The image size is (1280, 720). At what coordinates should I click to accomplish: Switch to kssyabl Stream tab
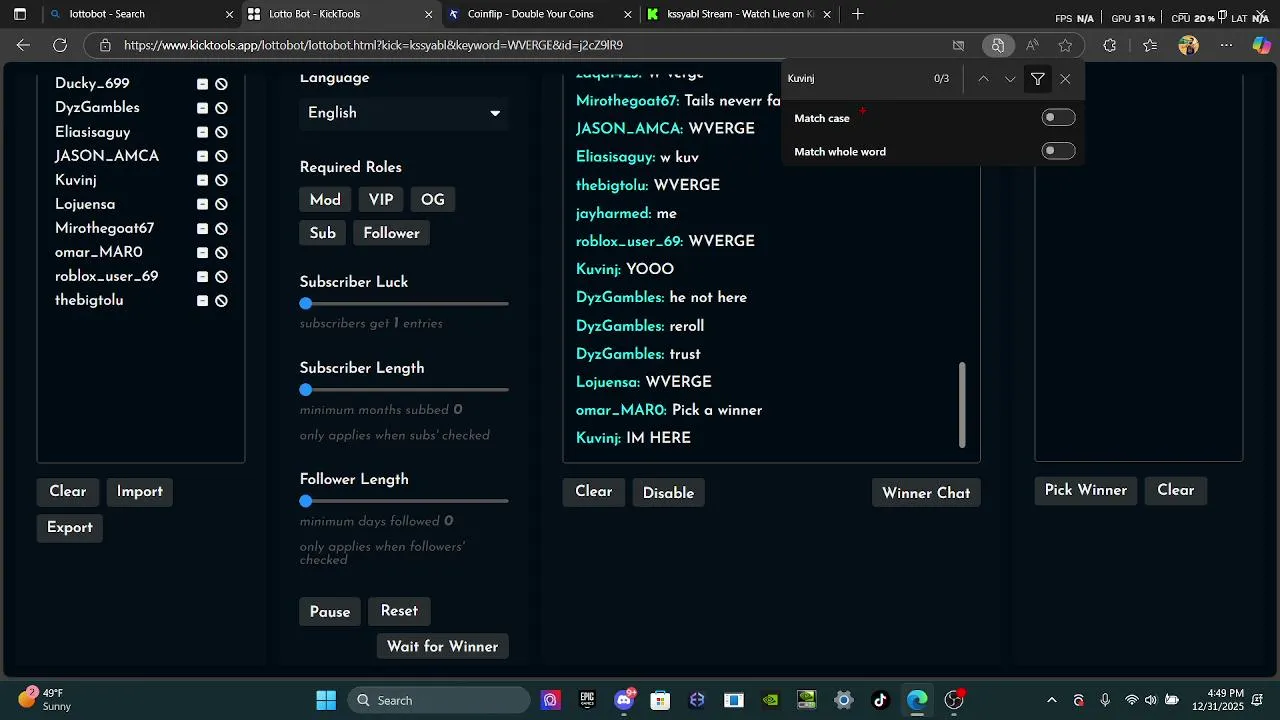pyautogui.click(x=739, y=14)
